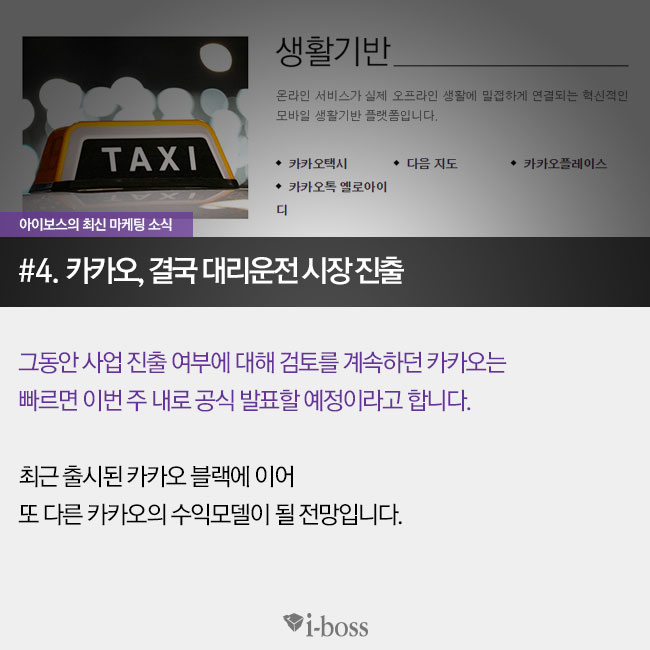650x650 pixels.
Task: Click the description 온라인 서비스가 실제 오프라인 생활에
Action: click(x=452, y=96)
